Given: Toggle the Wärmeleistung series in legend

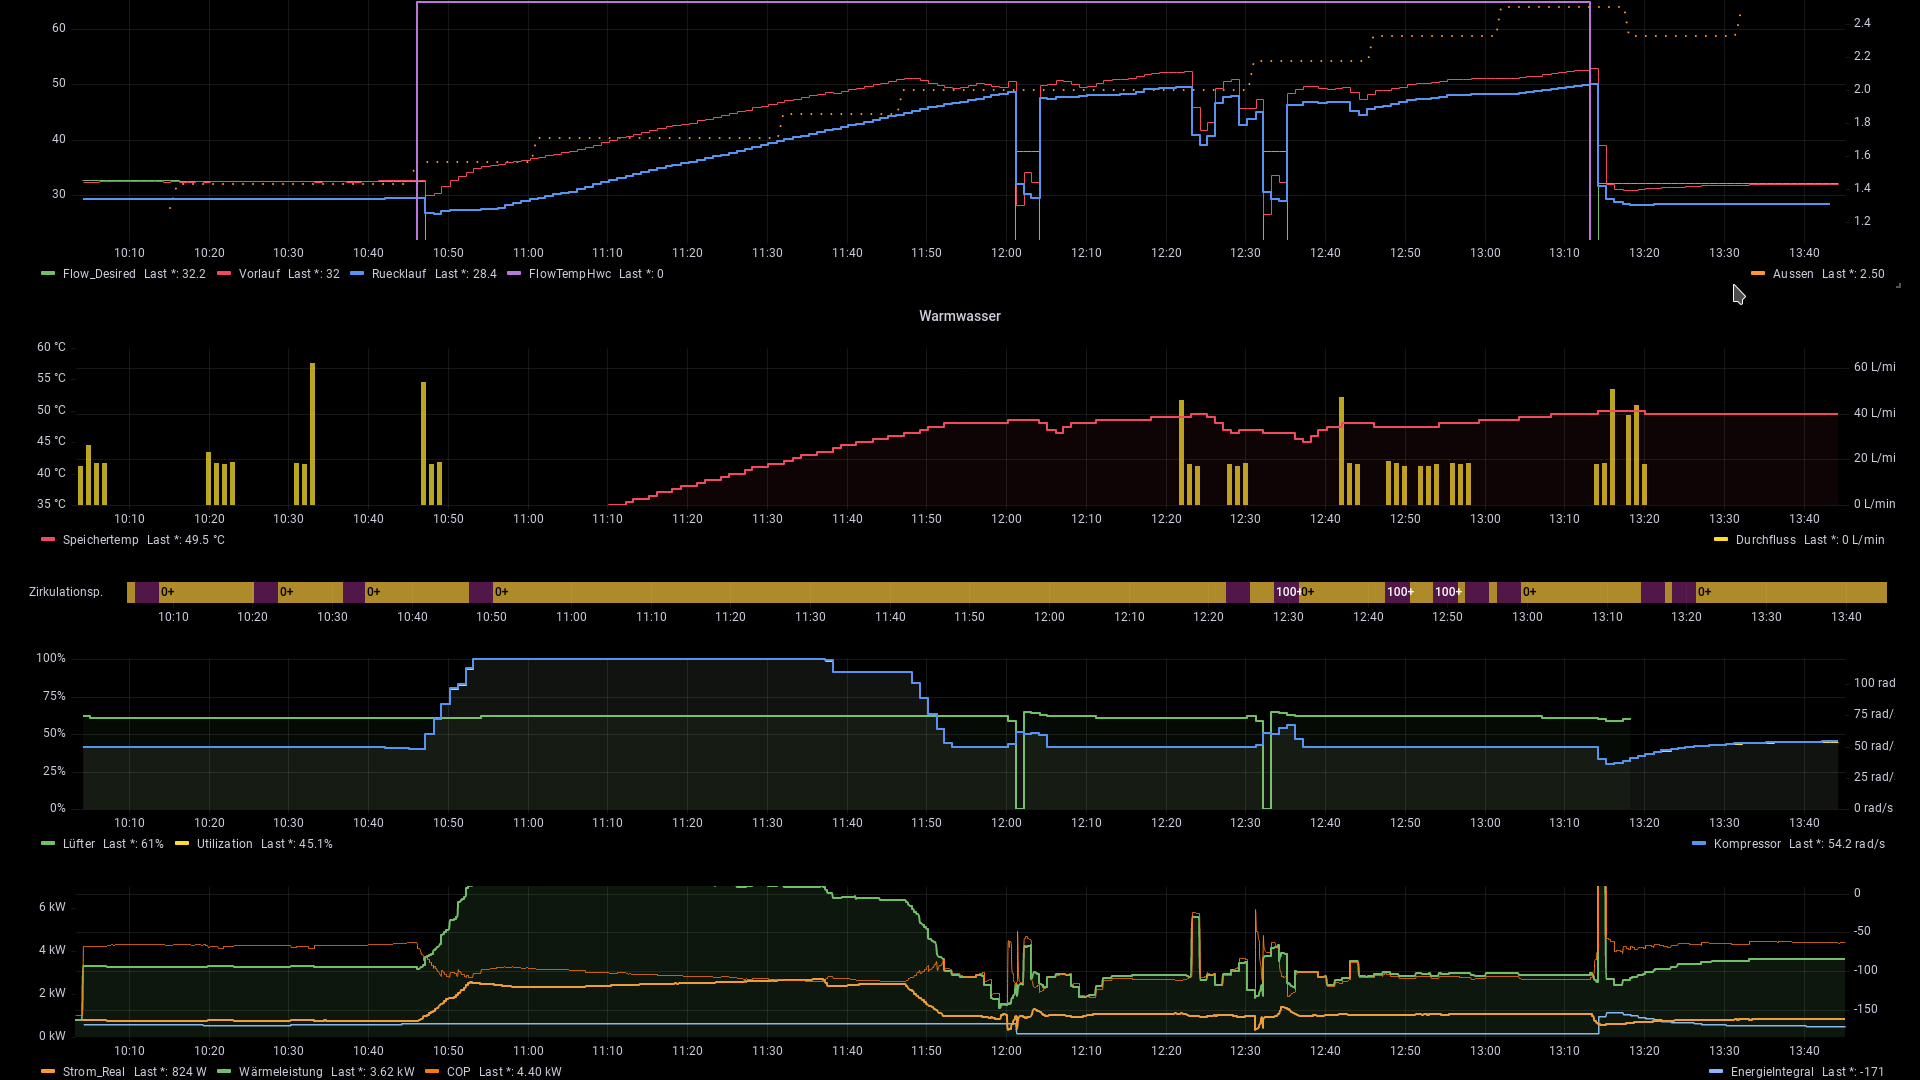Looking at the screenshot, I should tap(281, 1072).
